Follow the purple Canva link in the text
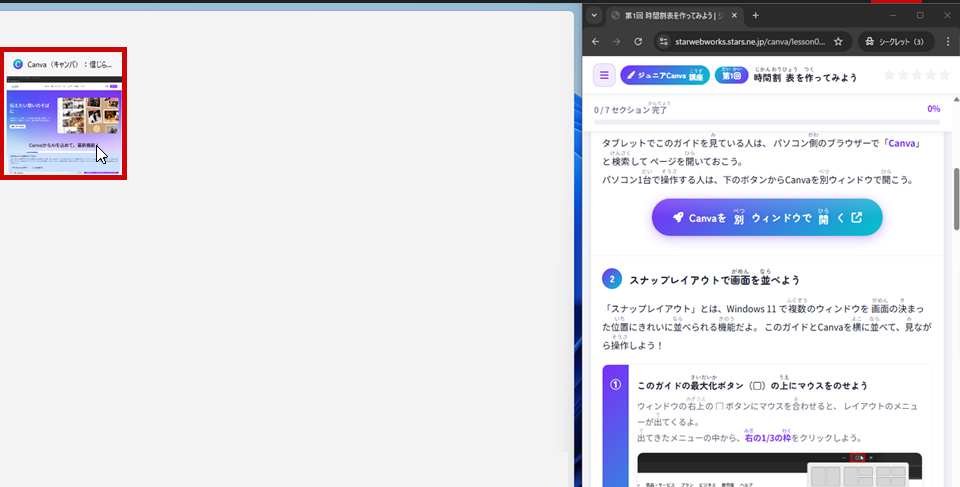This screenshot has height=487, width=960. [x=902, y=143]
